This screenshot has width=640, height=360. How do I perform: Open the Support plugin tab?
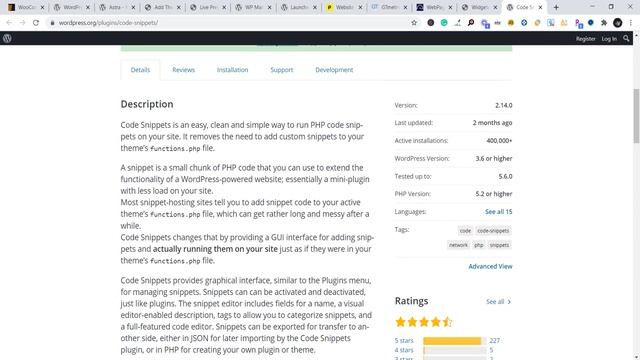282,70
